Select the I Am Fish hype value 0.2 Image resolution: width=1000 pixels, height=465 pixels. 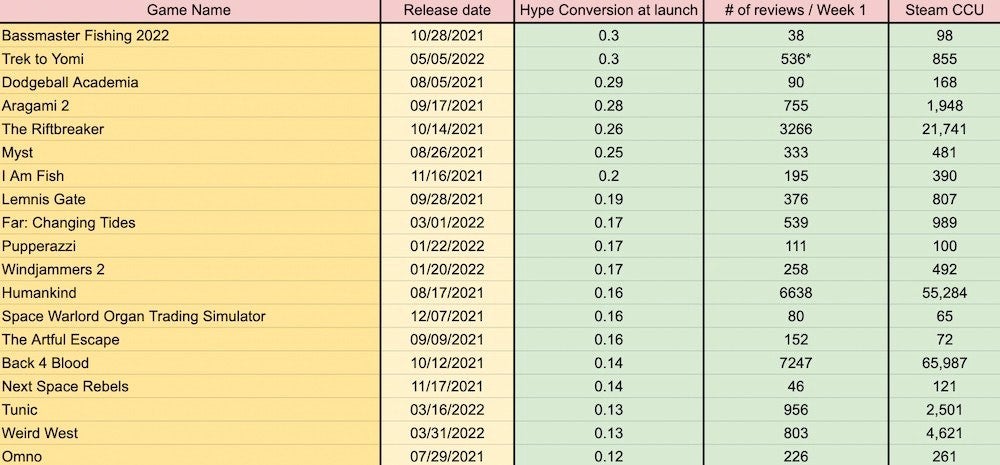(608, 176)
